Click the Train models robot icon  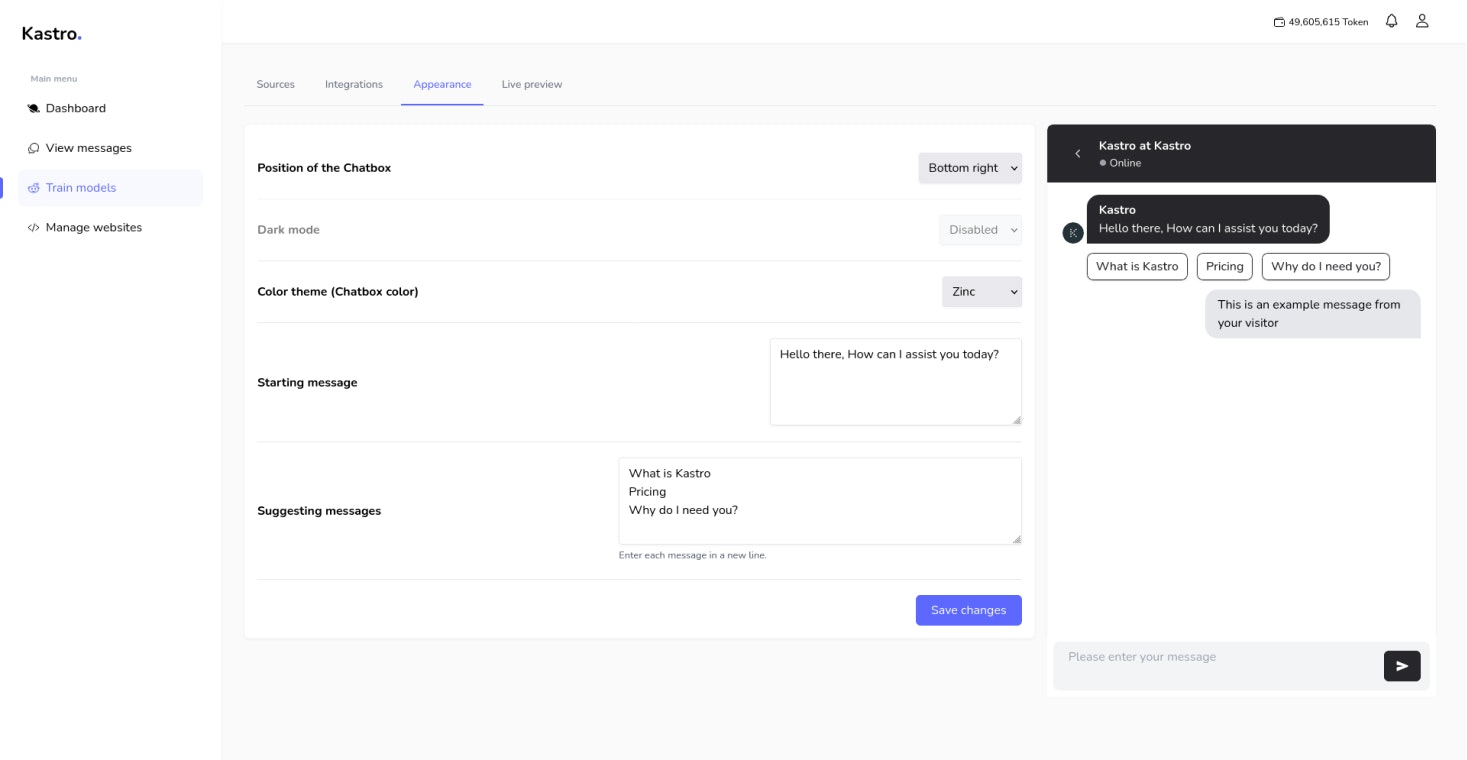pos(34,188)
